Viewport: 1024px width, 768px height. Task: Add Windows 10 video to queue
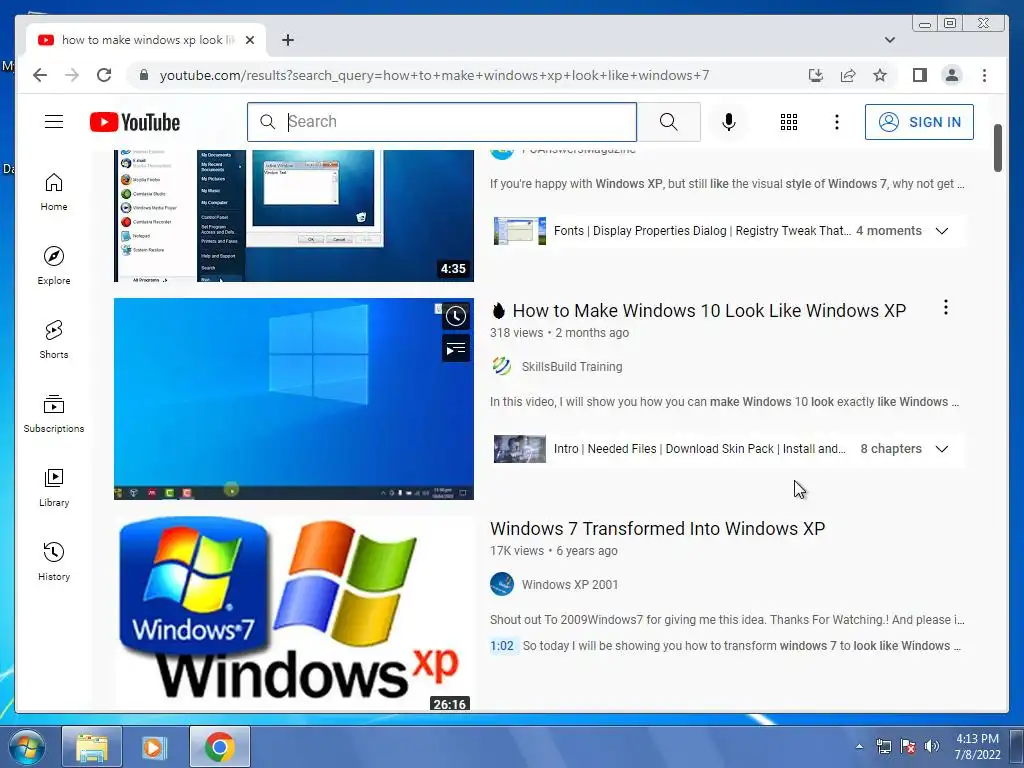[x=455, y=349]
